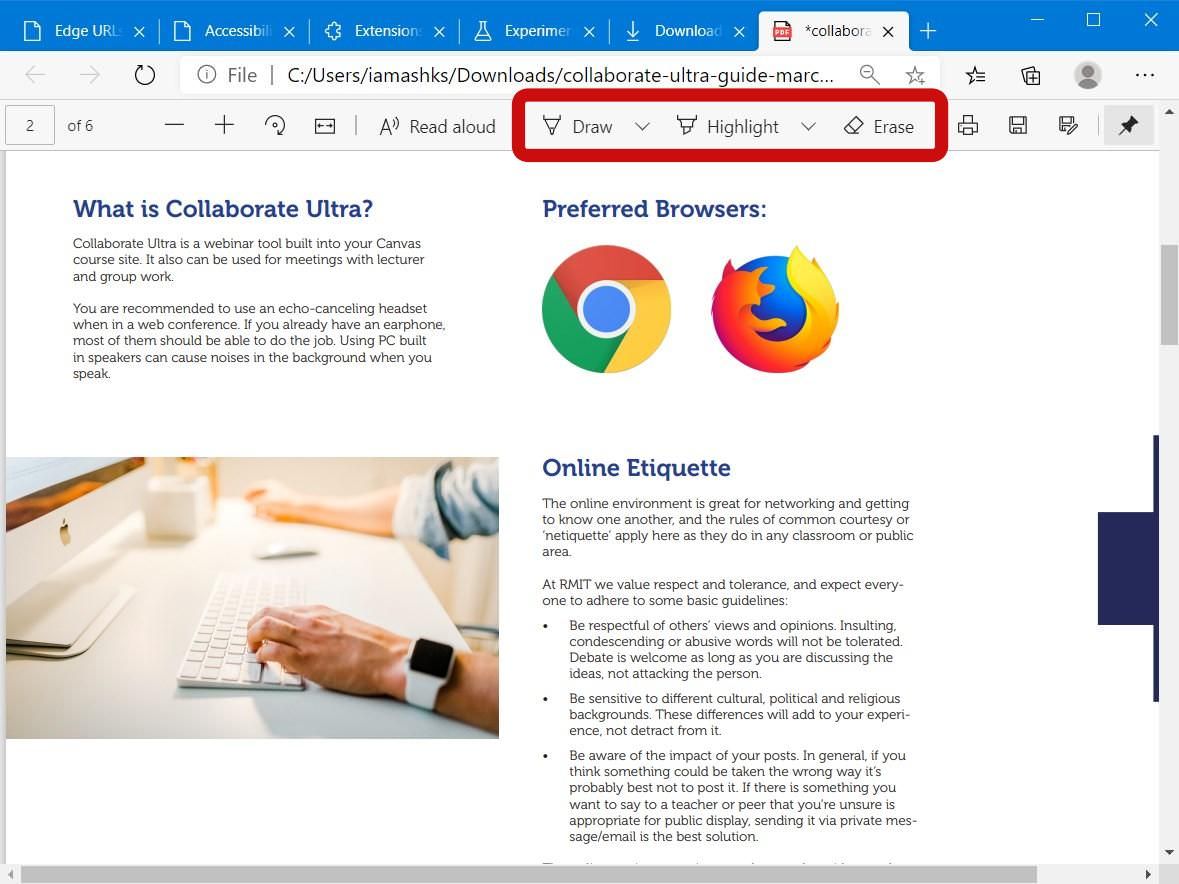Open a new tab with plus button
The width and height of the screenshot is (1179, 884).
click(928, 31)
